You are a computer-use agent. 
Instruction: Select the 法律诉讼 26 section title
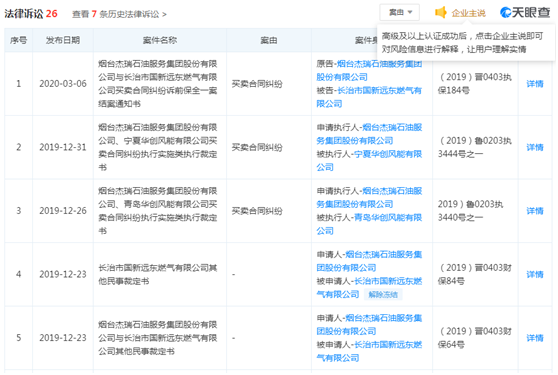point(31,14)
